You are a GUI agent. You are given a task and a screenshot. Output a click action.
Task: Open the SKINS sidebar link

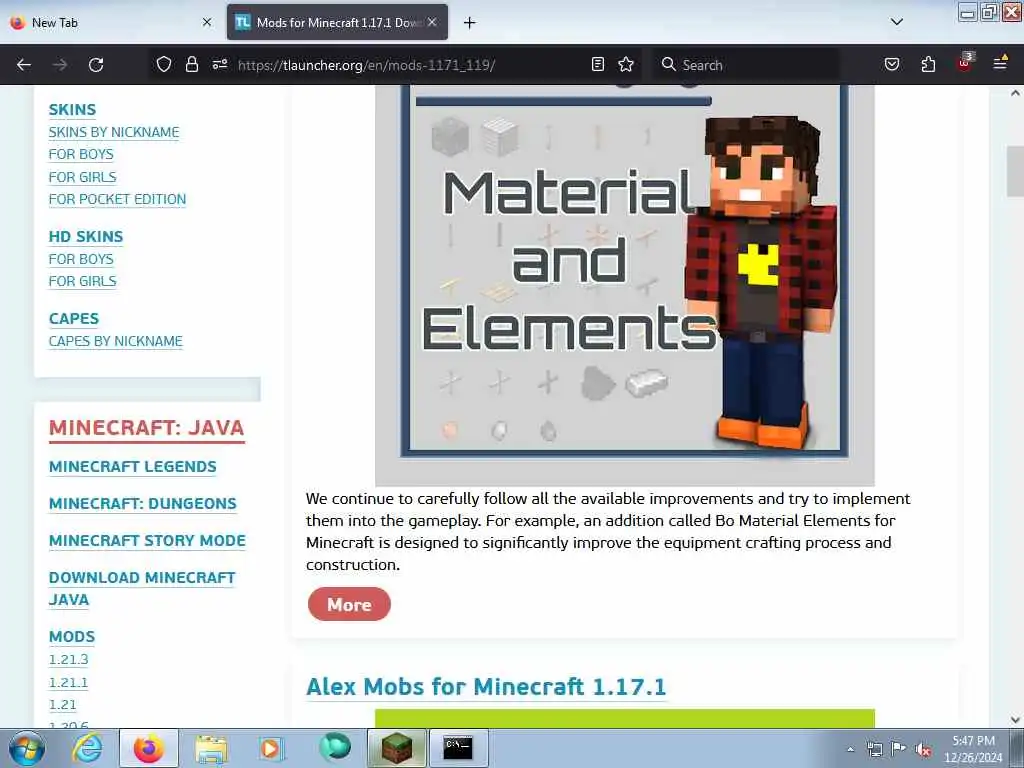(x=72, y=110)
